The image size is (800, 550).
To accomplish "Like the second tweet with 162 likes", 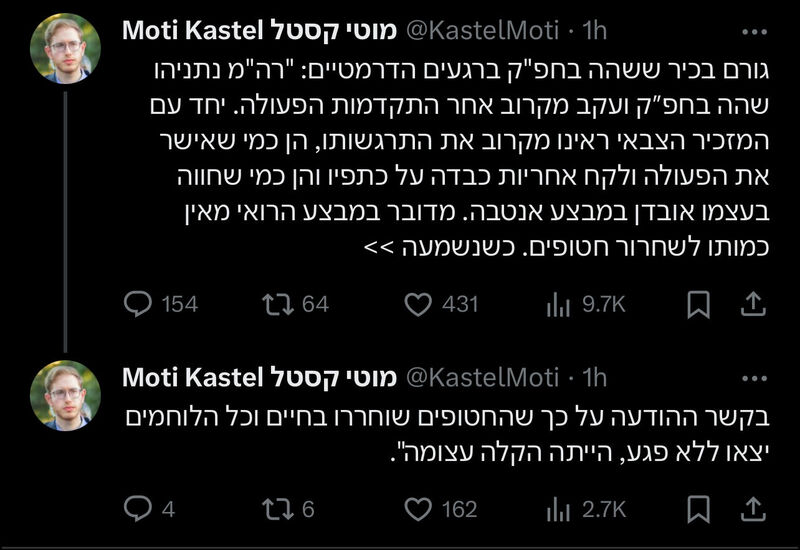I will pyautogui.click(x=418, y=509).
